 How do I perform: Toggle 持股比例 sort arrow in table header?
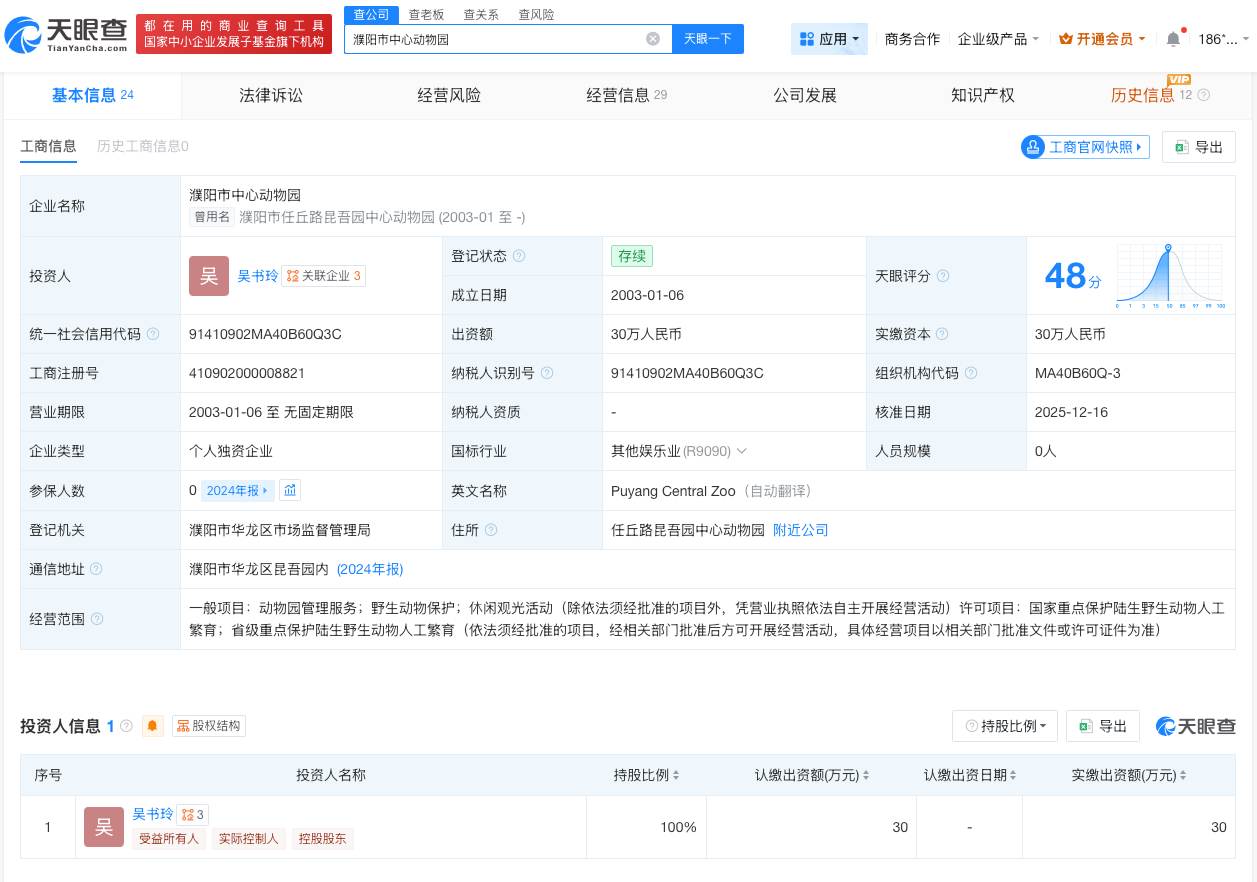[676, 775]
